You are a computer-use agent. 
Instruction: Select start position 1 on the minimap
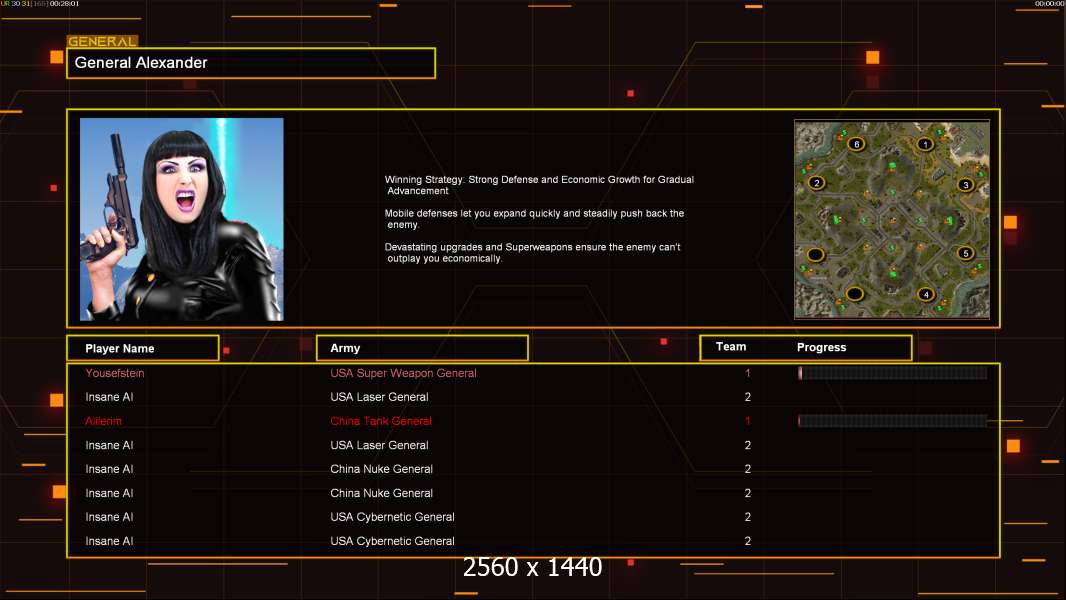(x=925, y=144)
